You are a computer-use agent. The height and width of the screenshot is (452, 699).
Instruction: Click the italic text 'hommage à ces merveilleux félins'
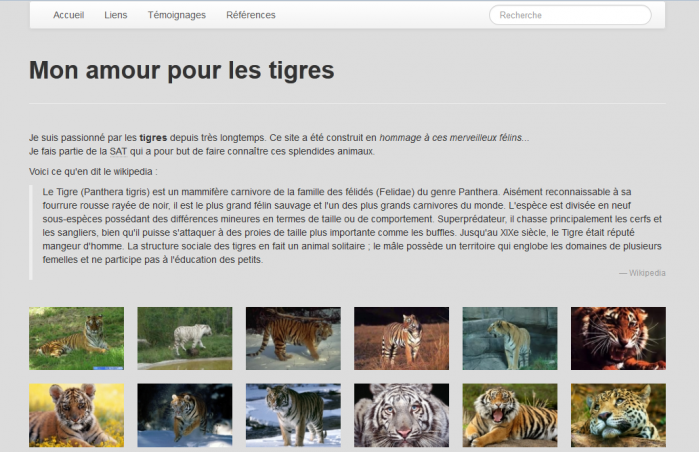450,138
